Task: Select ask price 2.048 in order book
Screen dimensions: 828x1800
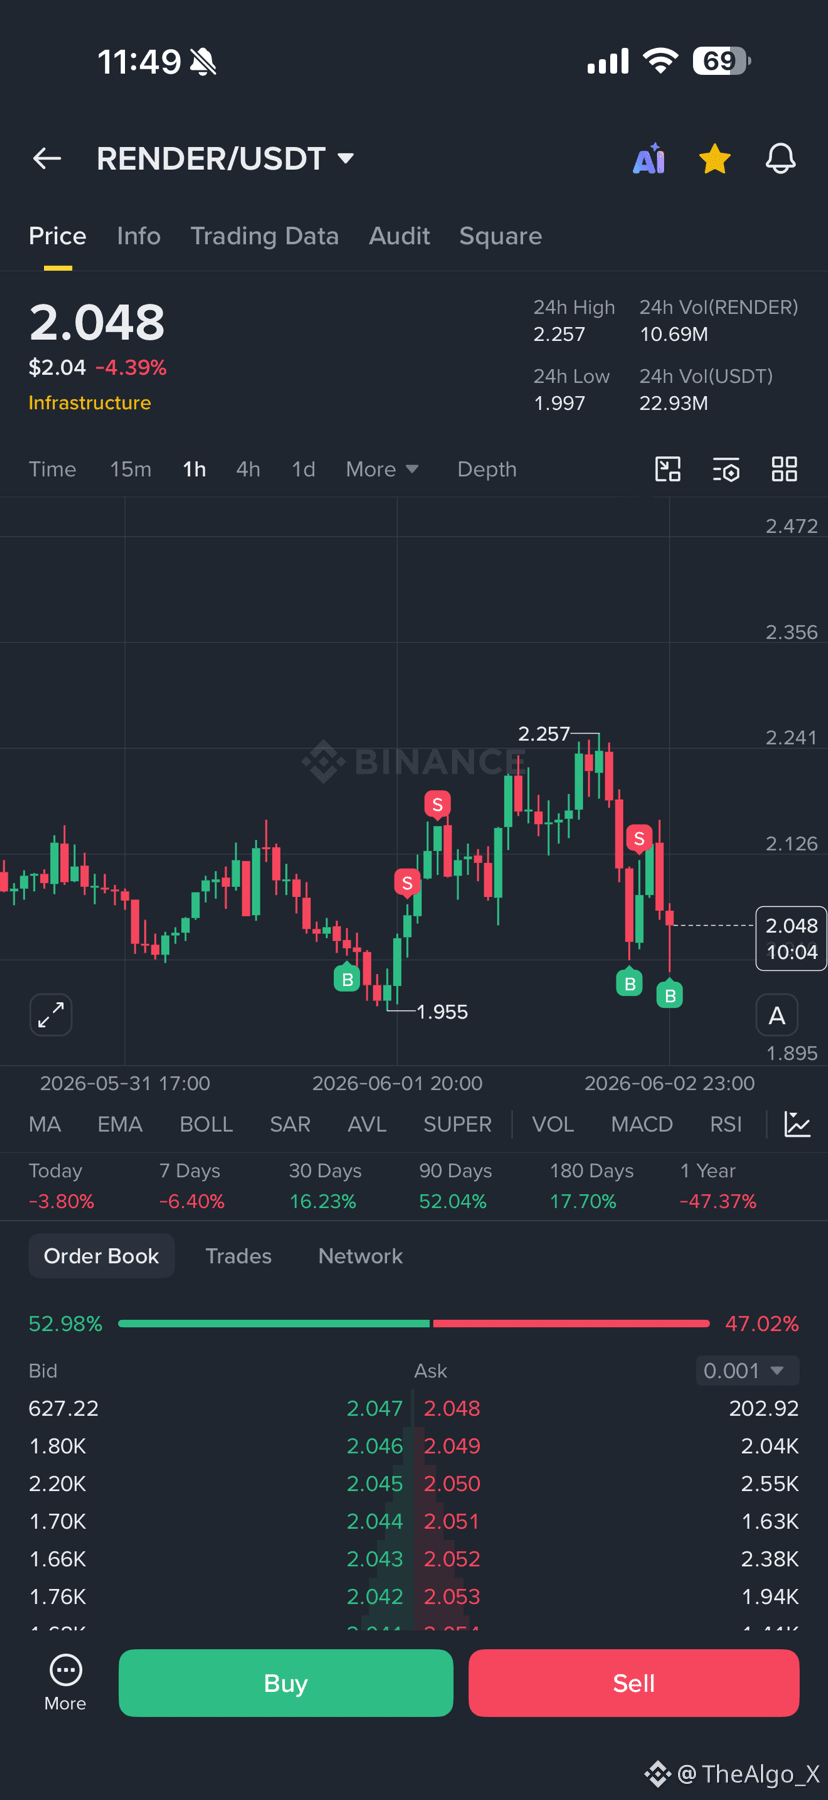Action: pyautogui.click(x=452, y=1408)
